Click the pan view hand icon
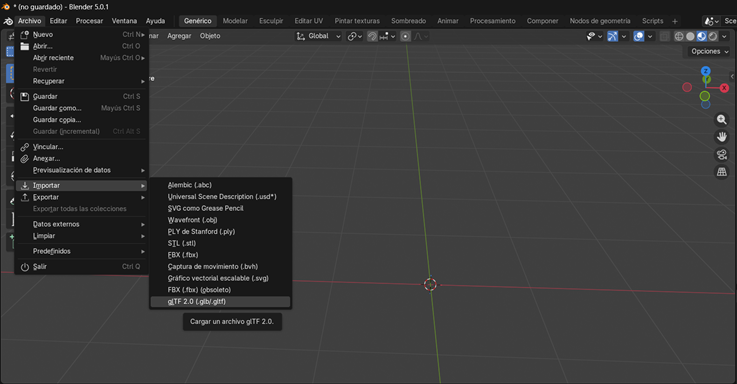The height and width of the screenshot is (384, 737). (x=721, y=137)
